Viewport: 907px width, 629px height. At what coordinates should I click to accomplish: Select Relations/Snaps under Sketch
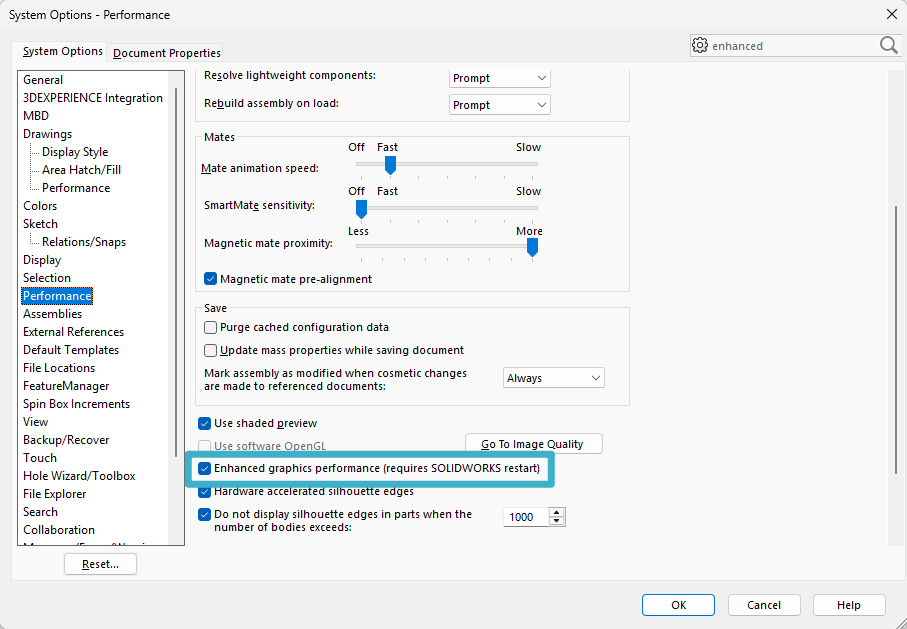click(84, 242)
